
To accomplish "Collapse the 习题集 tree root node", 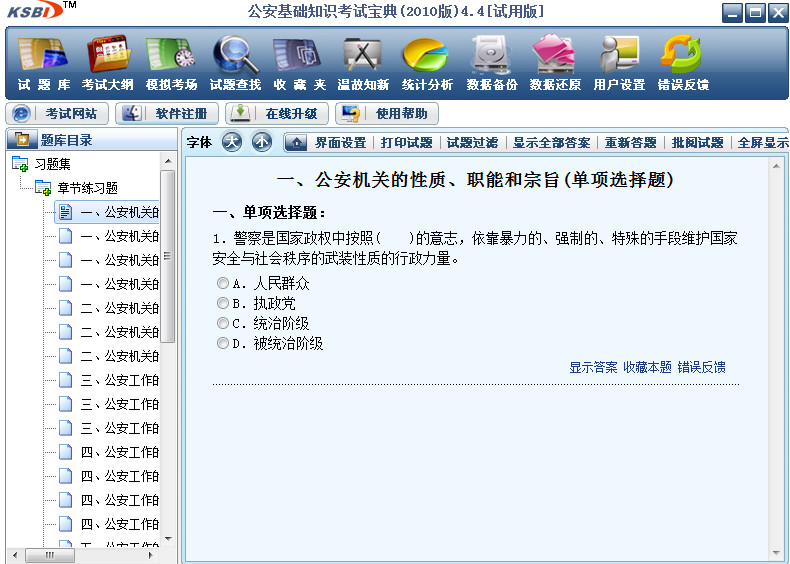I will click(x=20, y=164).
